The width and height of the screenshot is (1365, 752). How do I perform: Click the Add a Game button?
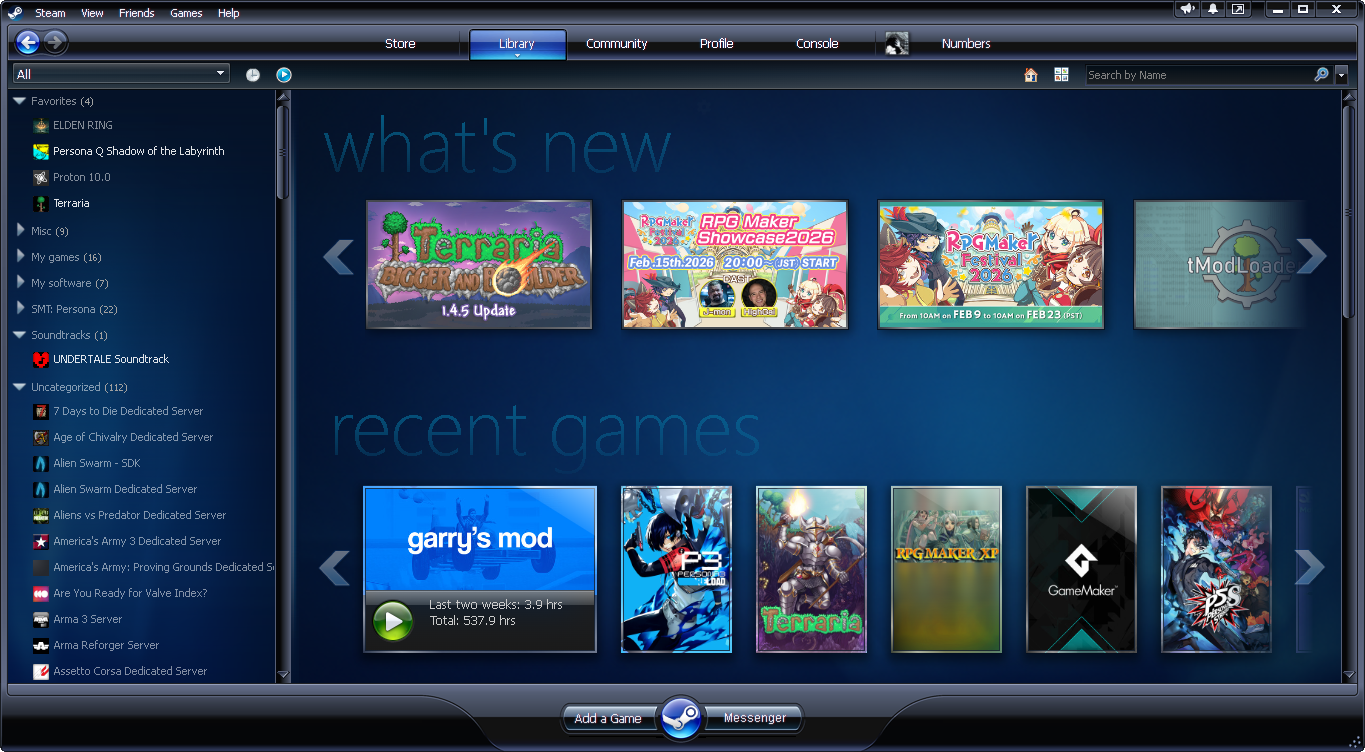tap(608, 718)
